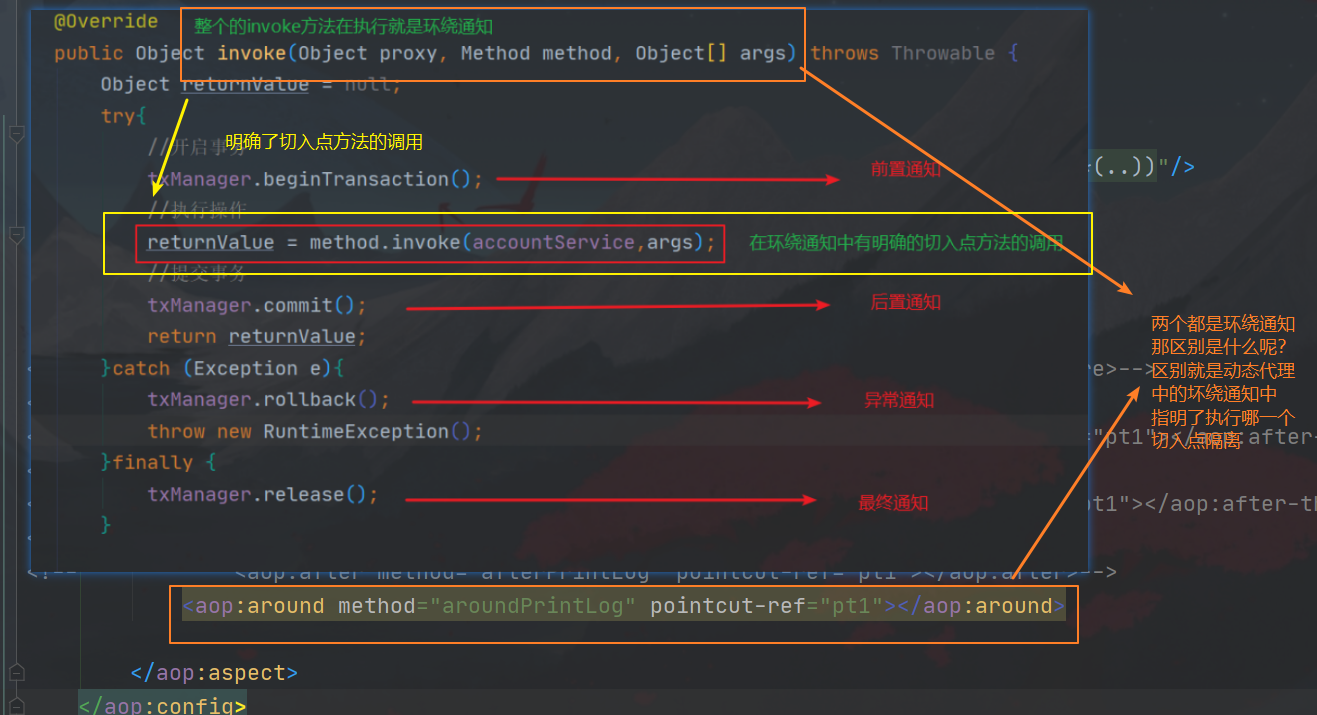The image size is (1317, 715).
Task: Click the </aop:aspect> closing tag text
Action: coord(214,673)
